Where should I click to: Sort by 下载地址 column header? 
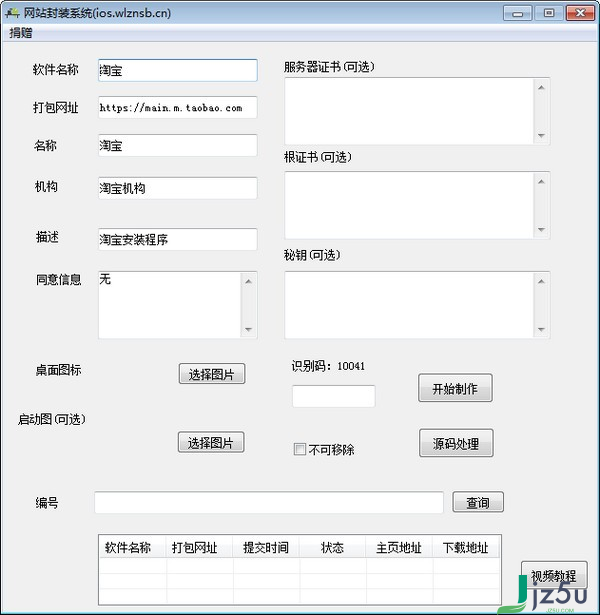click(466, 547)
